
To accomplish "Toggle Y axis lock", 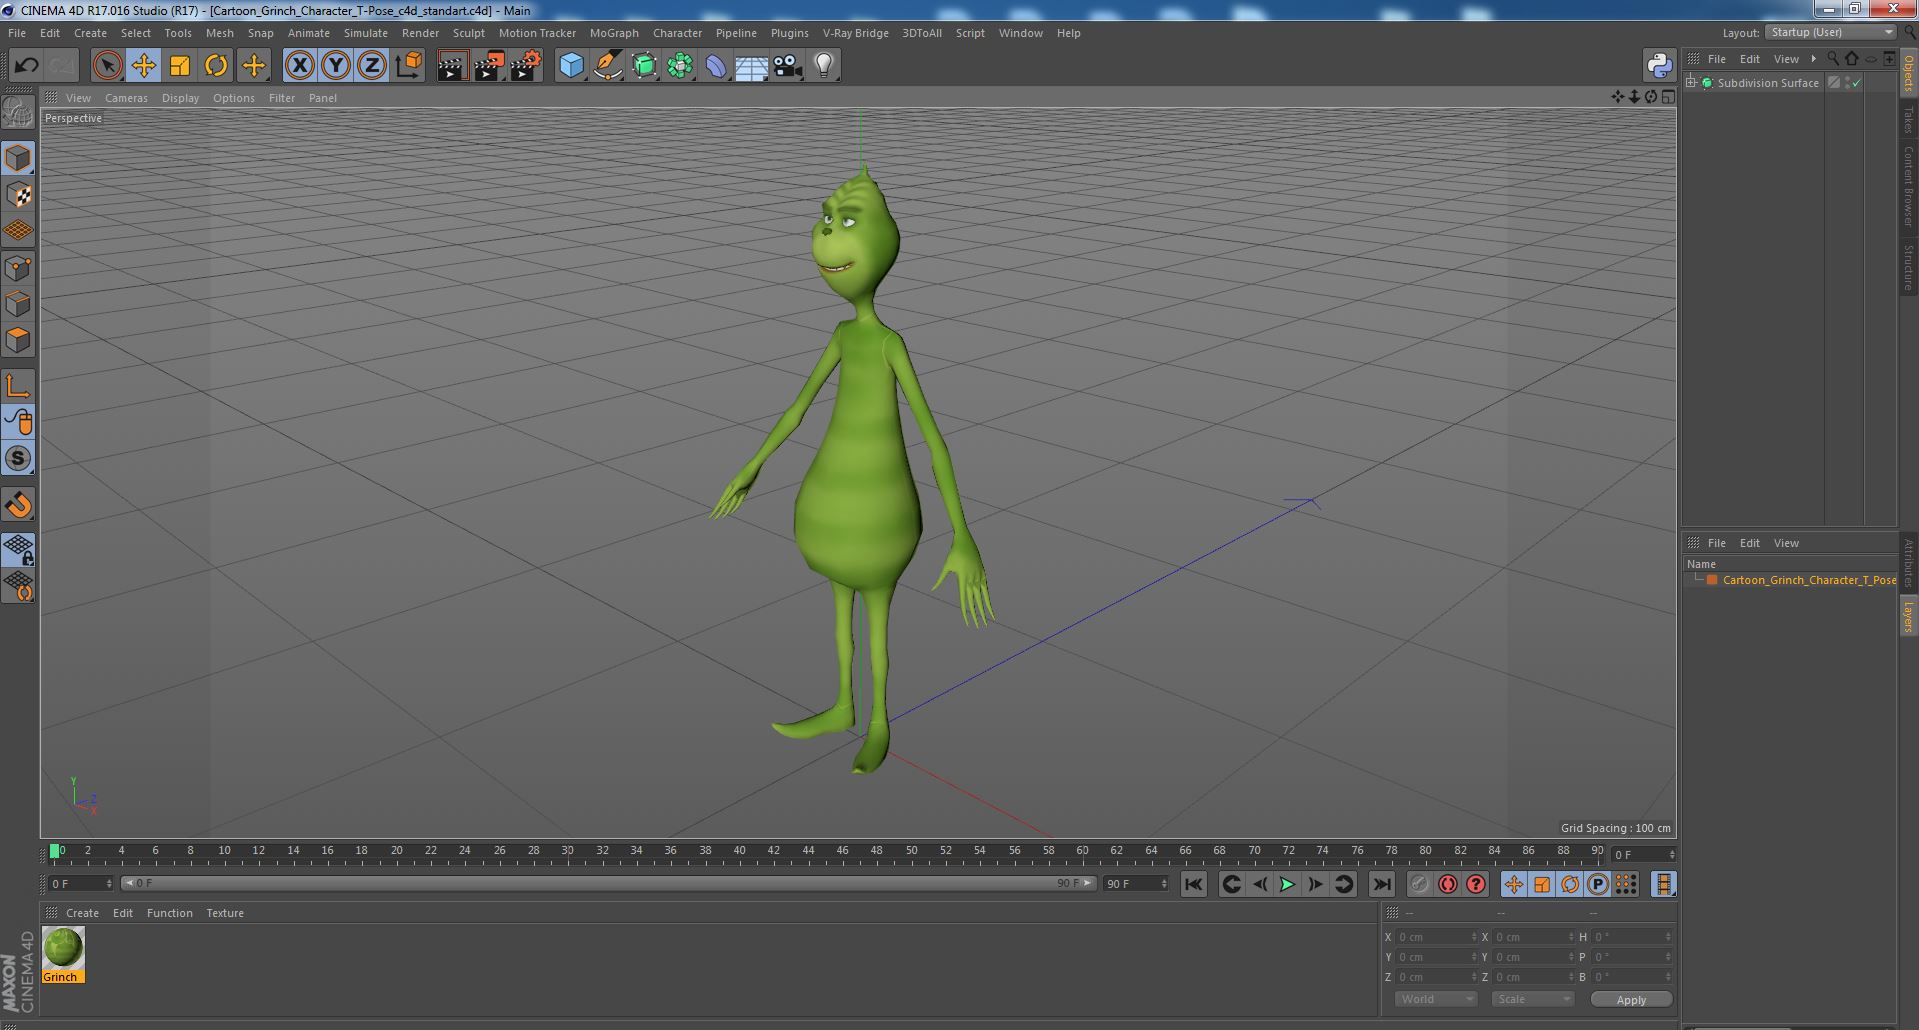I will [x=336, y=66].
